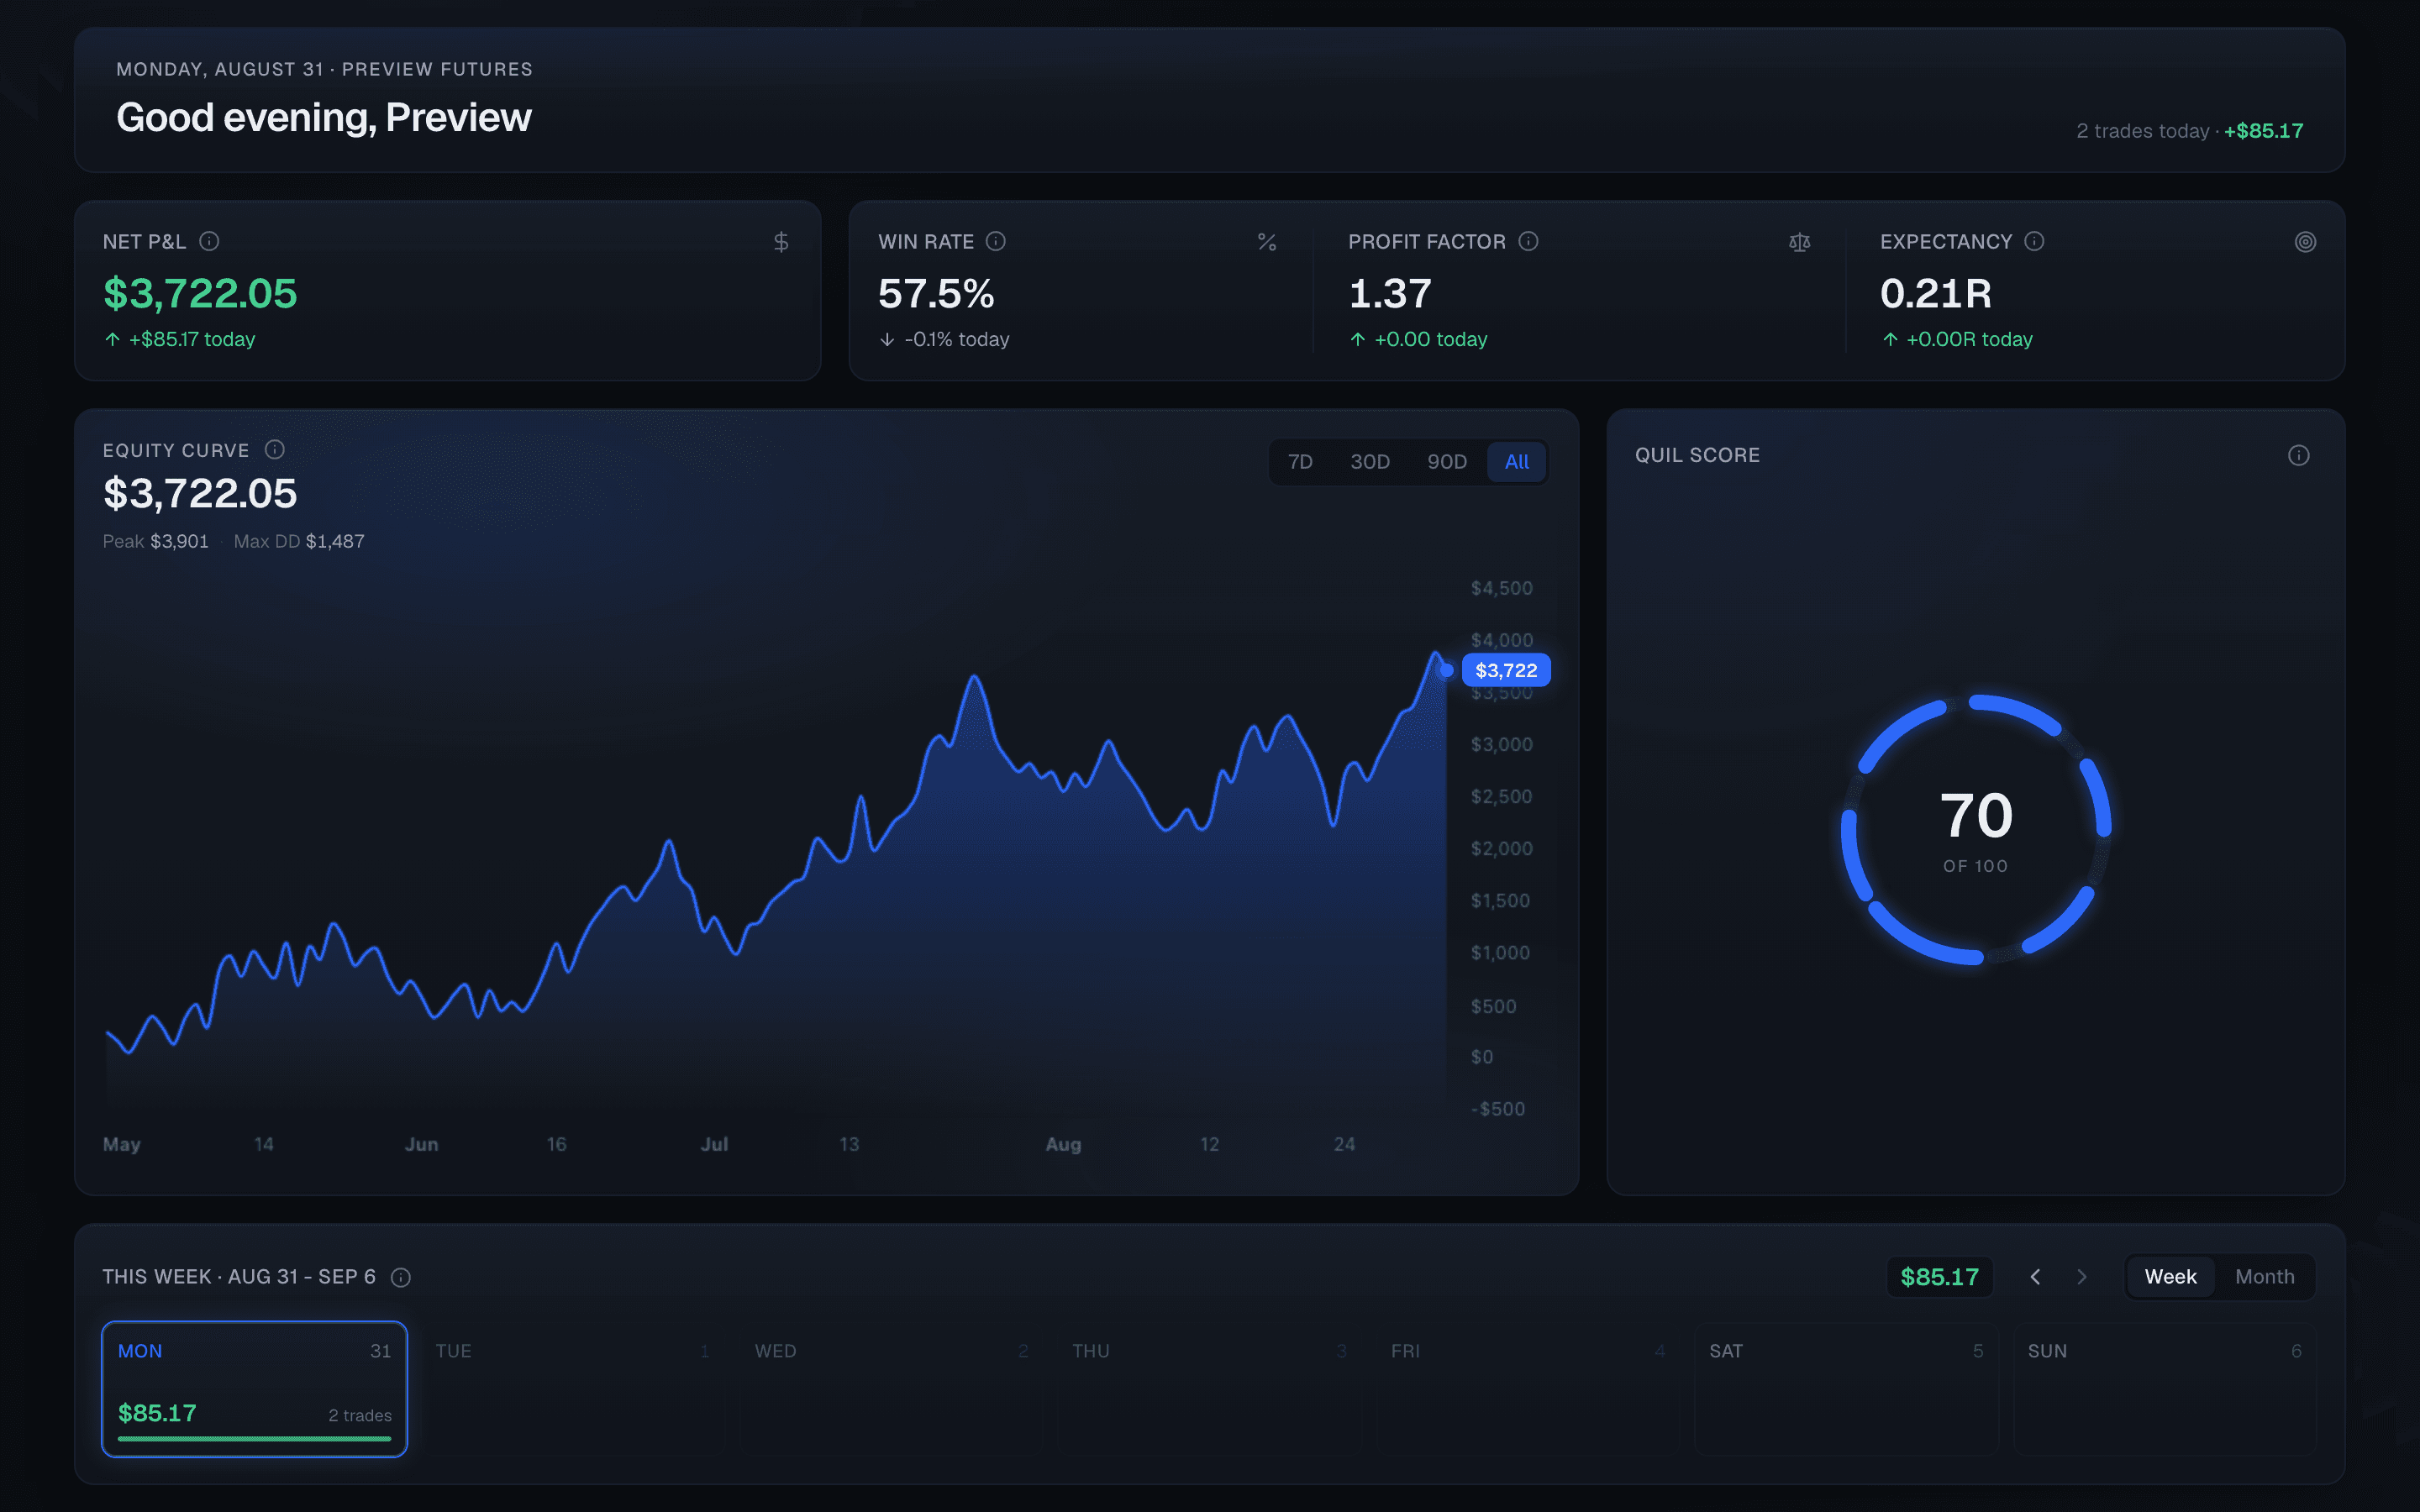Switch calendar to Month view
2420x1512 pixels.
(2265, 1277)
